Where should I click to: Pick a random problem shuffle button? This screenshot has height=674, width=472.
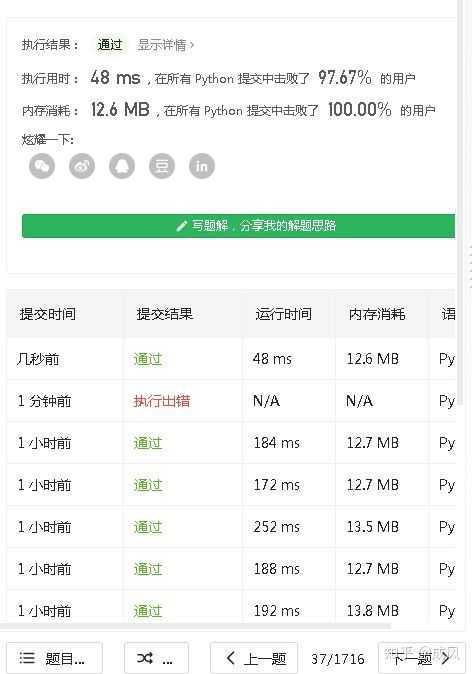156,657
